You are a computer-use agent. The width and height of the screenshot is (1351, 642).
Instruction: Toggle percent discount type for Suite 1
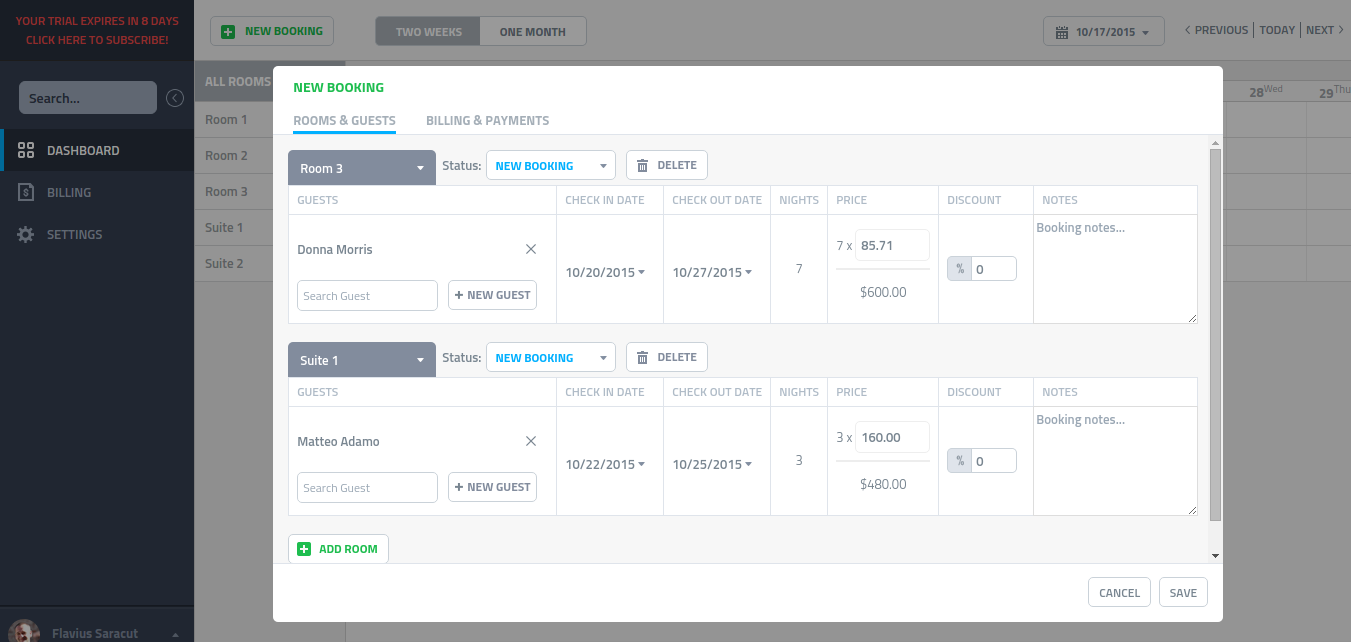[x=960, y=461]
